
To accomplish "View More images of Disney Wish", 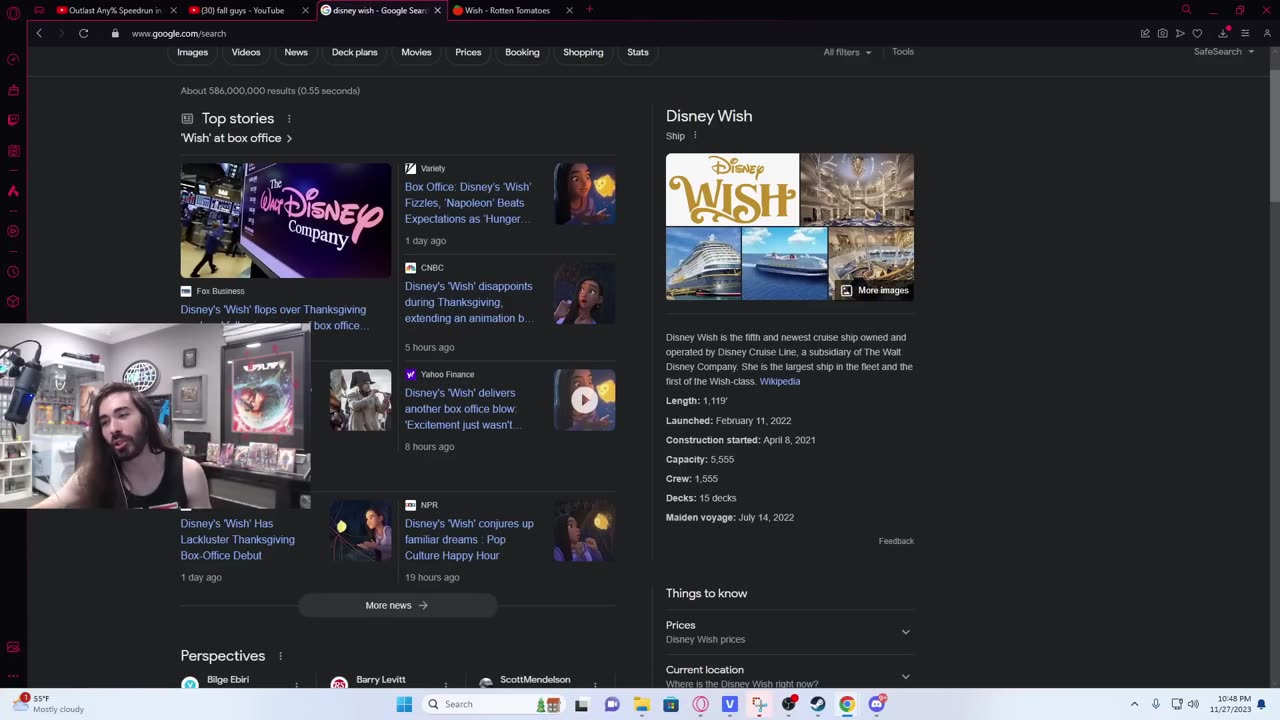I will pyautogui.click(x=874, y=290).
